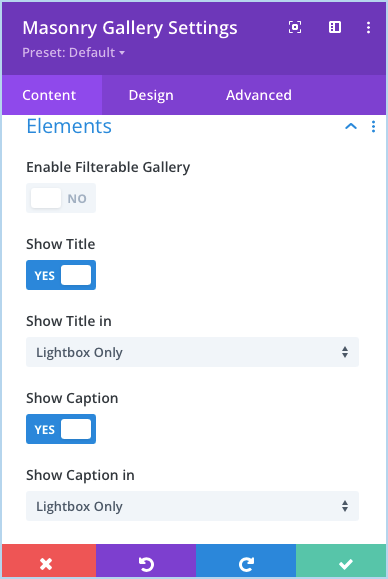Click the expand modal fullscreen icon

pos(295,27)
